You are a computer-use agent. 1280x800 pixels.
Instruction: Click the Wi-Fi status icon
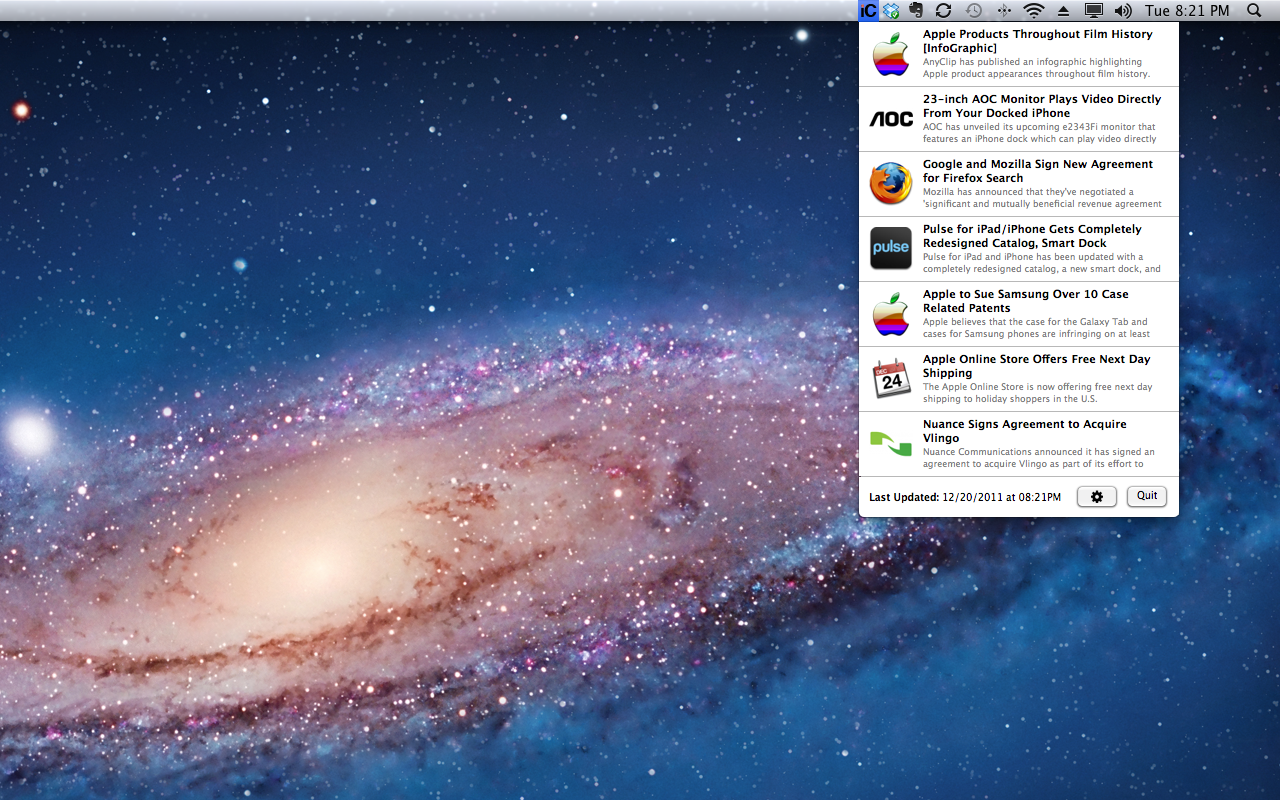pos(1033,11)
